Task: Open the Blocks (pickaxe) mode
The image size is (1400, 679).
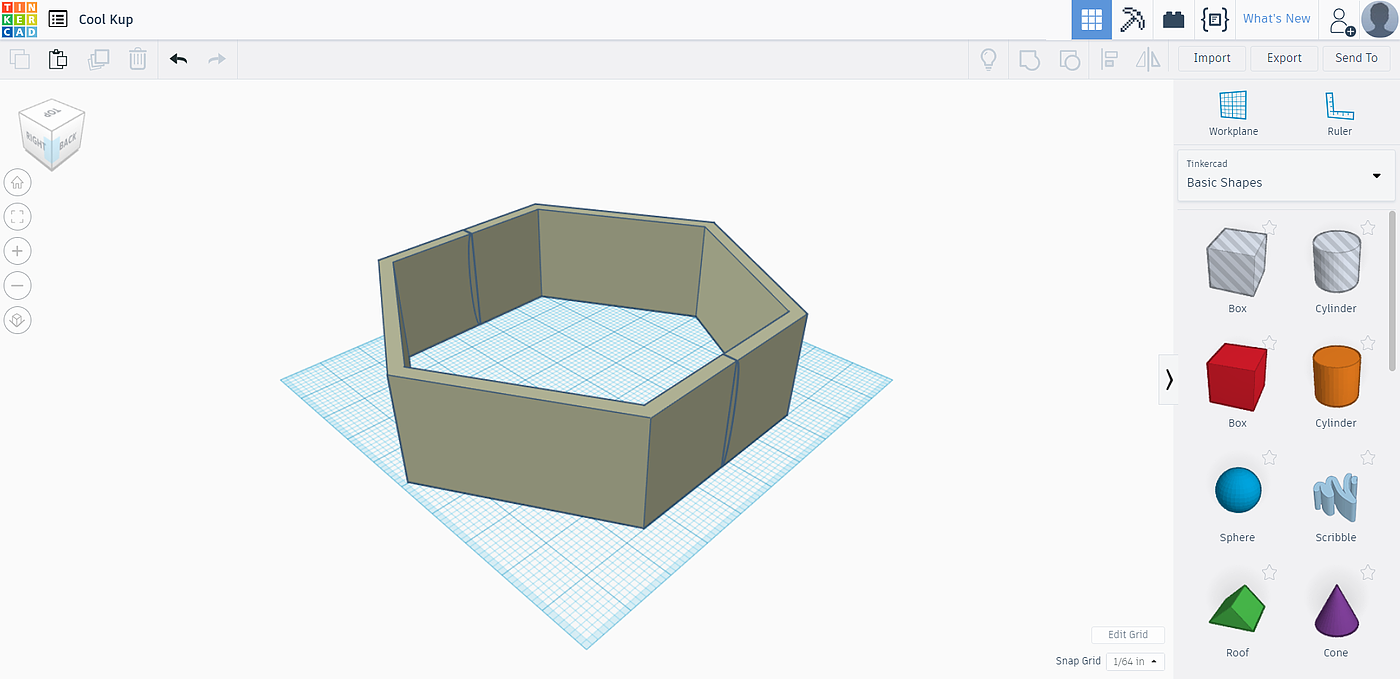Action: (1132, 19)
